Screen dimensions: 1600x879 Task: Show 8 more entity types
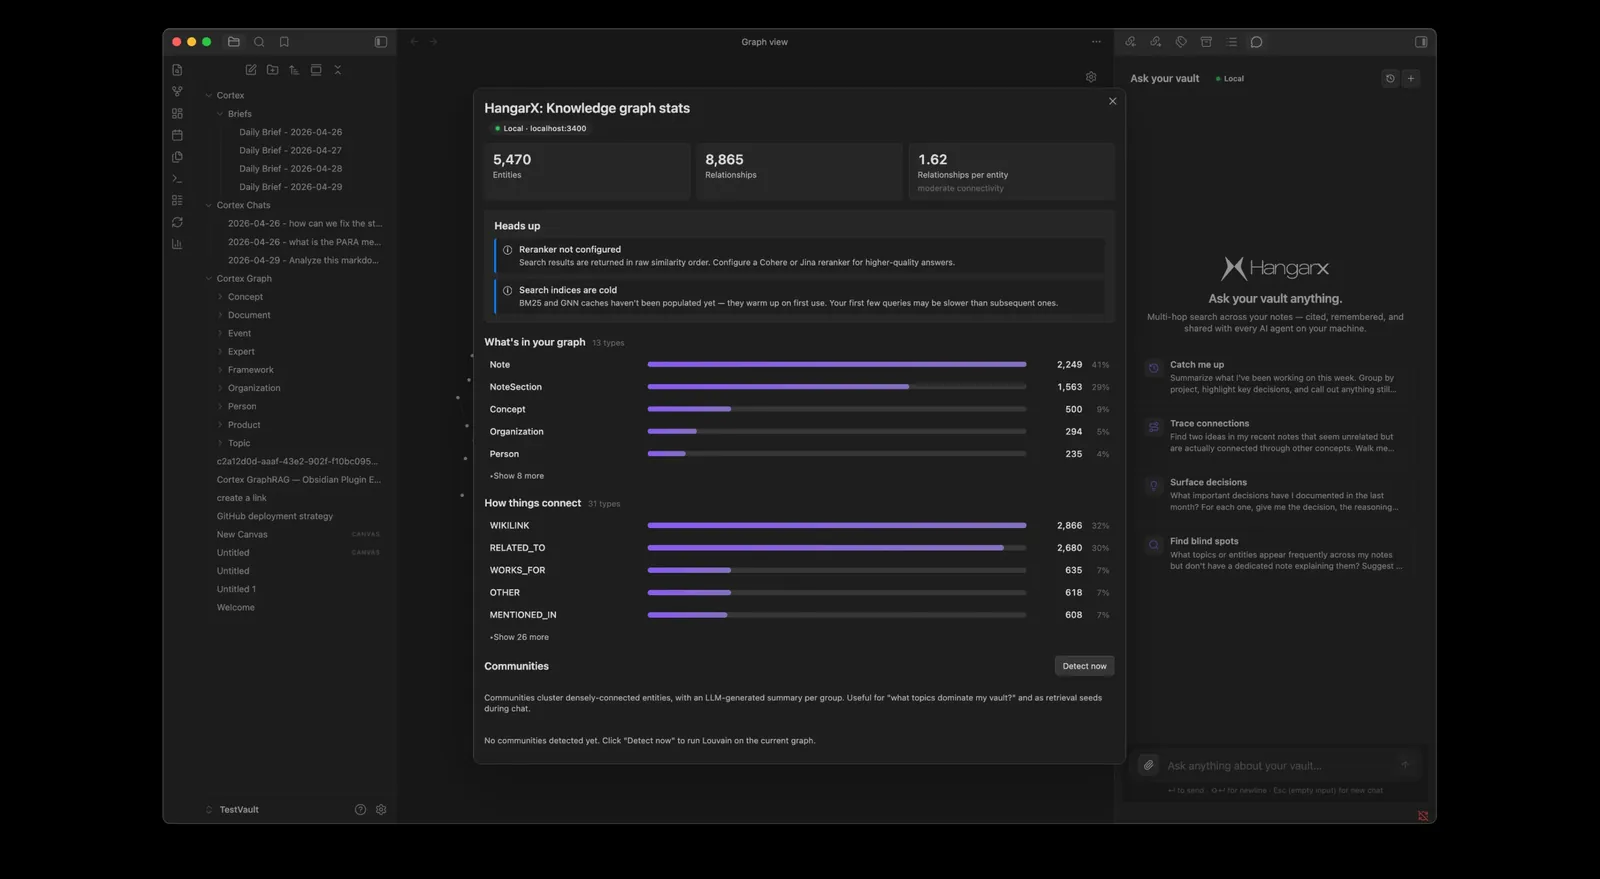coord(517,476)
